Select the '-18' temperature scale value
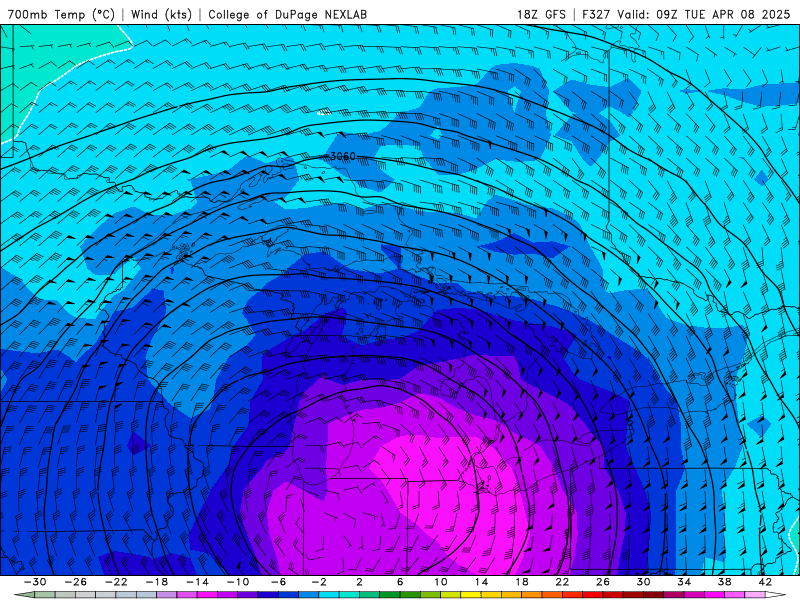 (157, 582)
